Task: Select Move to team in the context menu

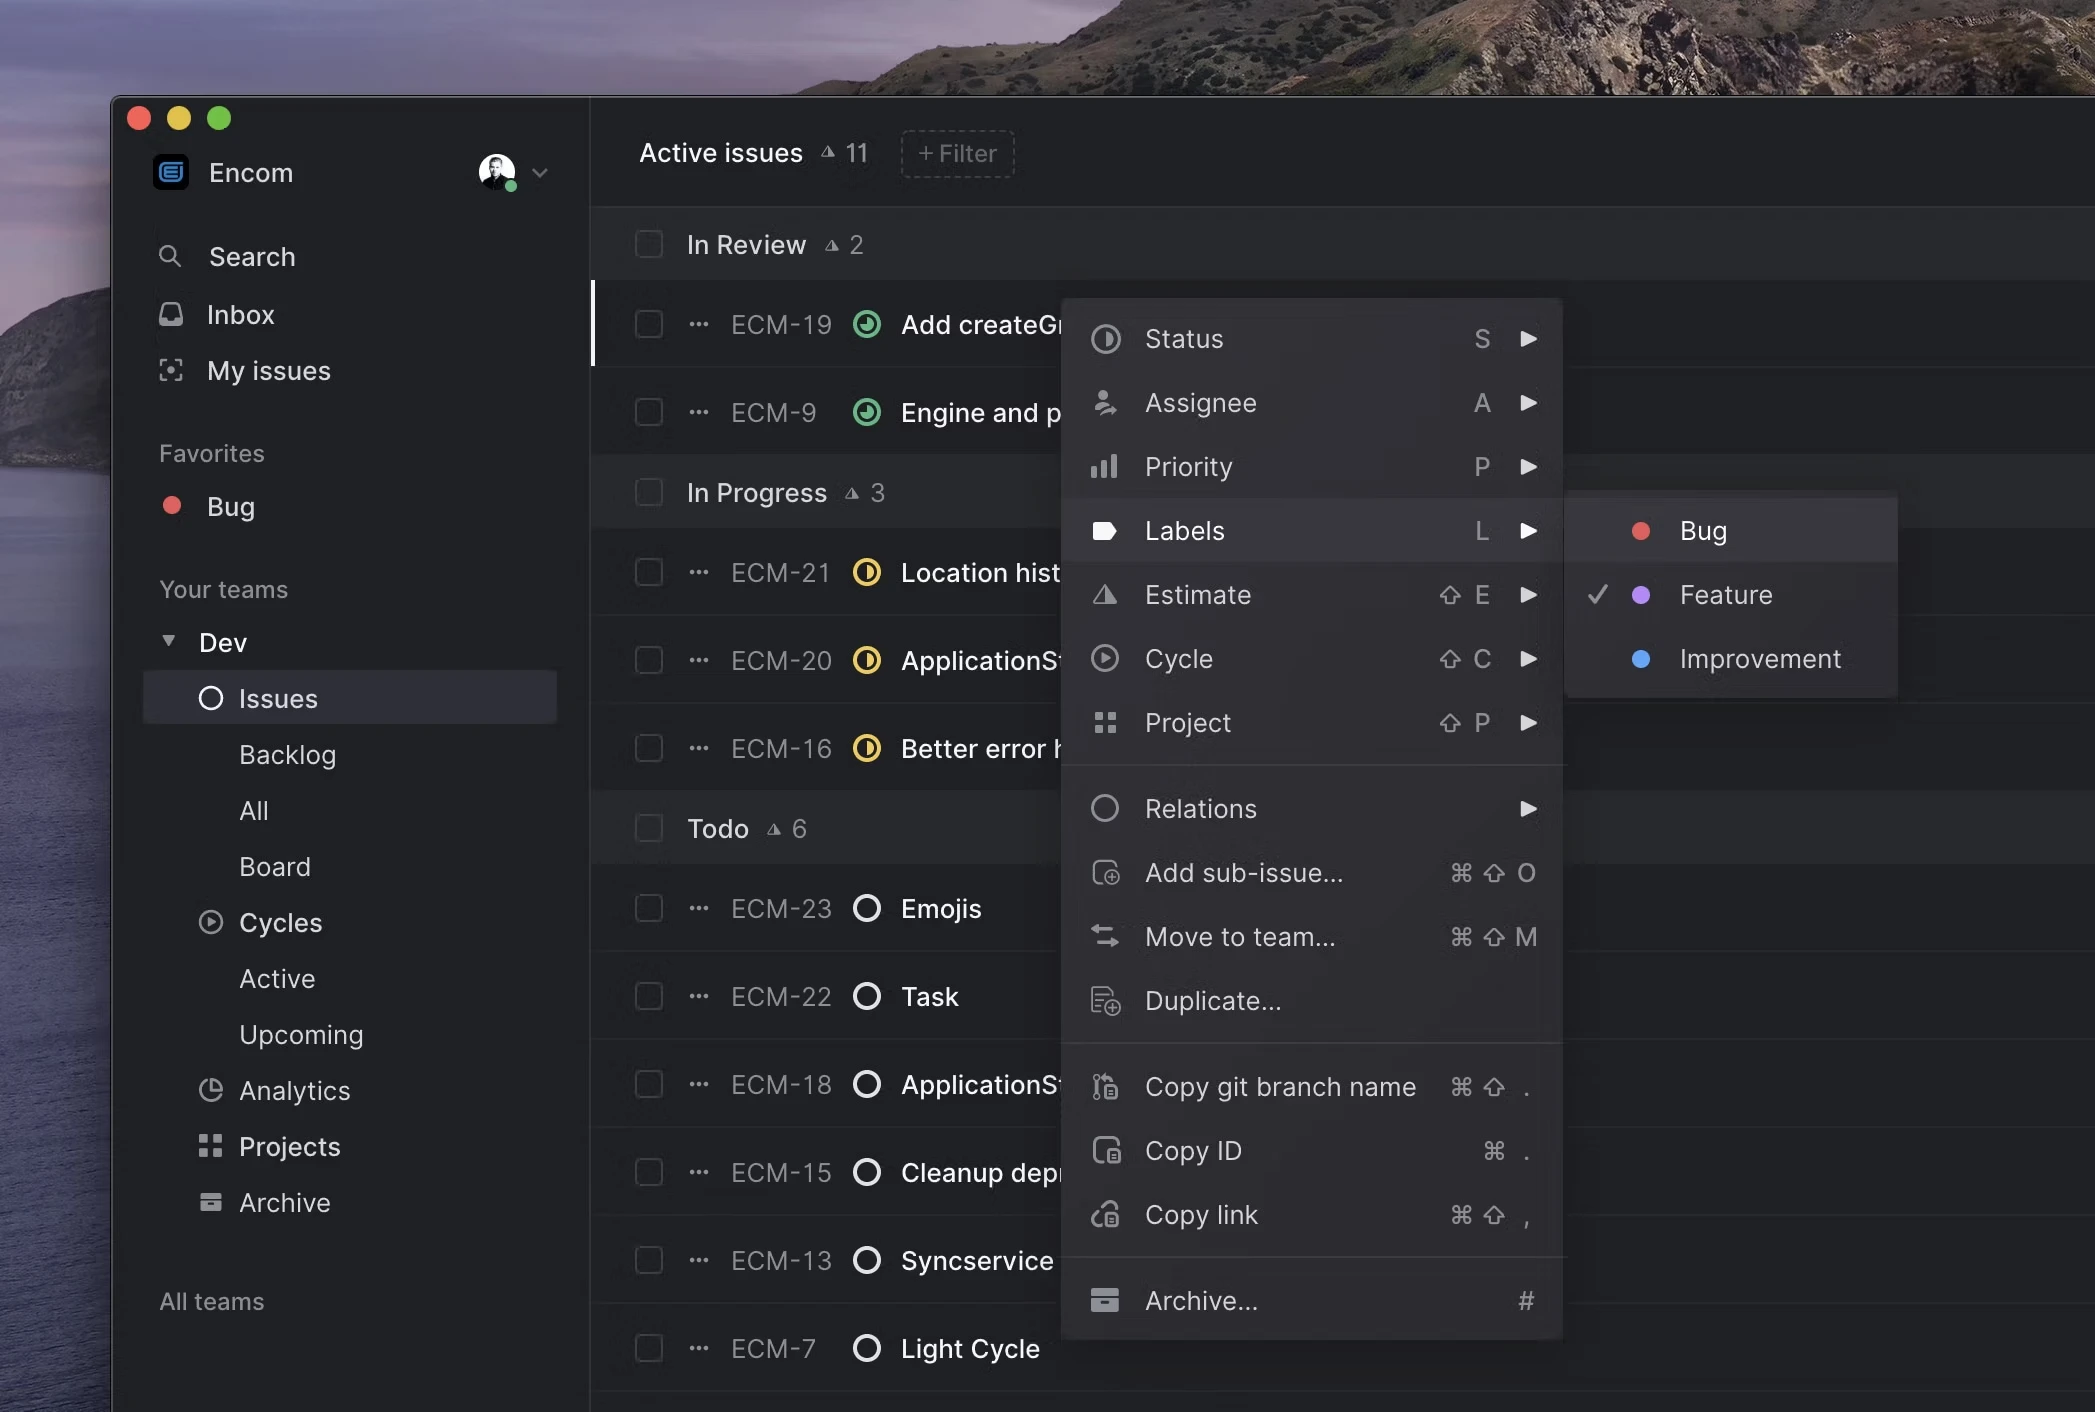Action: [x=1240, y=936]
